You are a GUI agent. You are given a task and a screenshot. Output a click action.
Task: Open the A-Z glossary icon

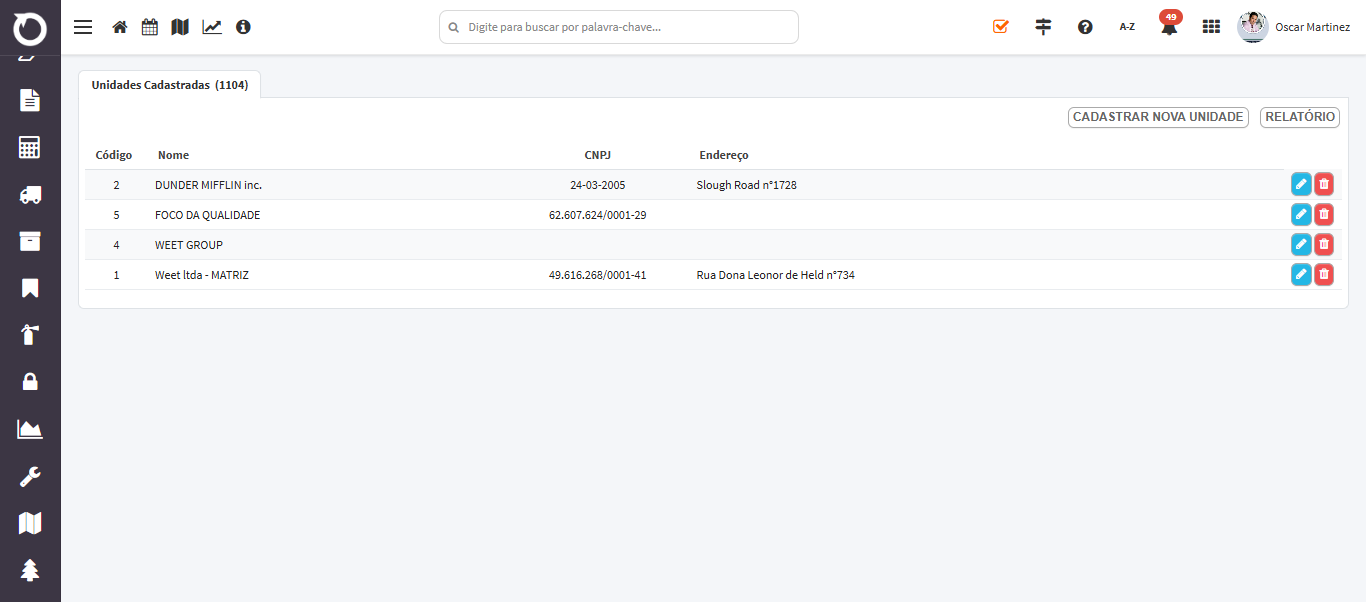[1127, 27]
